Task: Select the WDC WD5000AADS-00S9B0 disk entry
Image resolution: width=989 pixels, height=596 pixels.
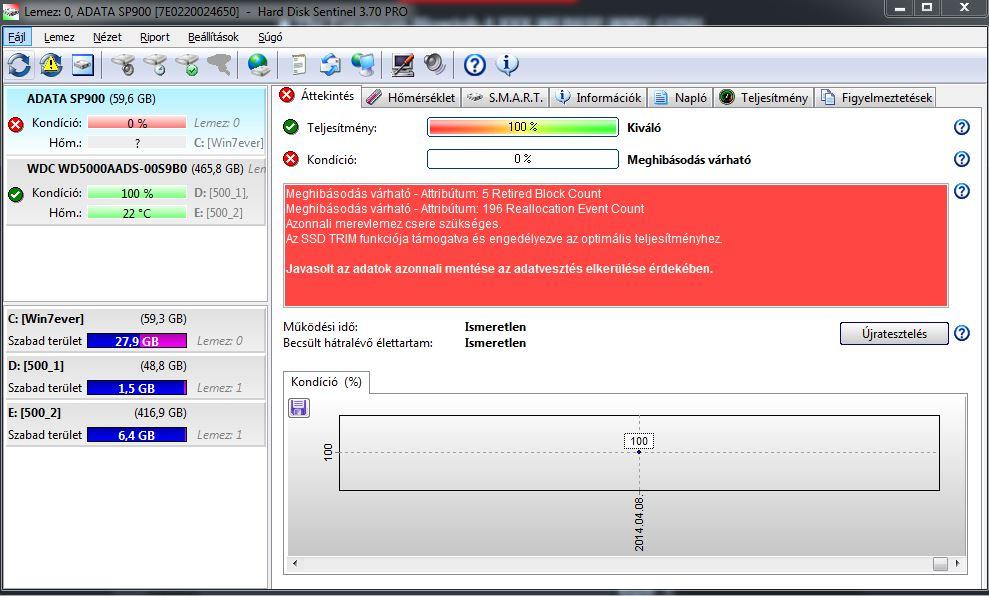Action: [136, 191]
